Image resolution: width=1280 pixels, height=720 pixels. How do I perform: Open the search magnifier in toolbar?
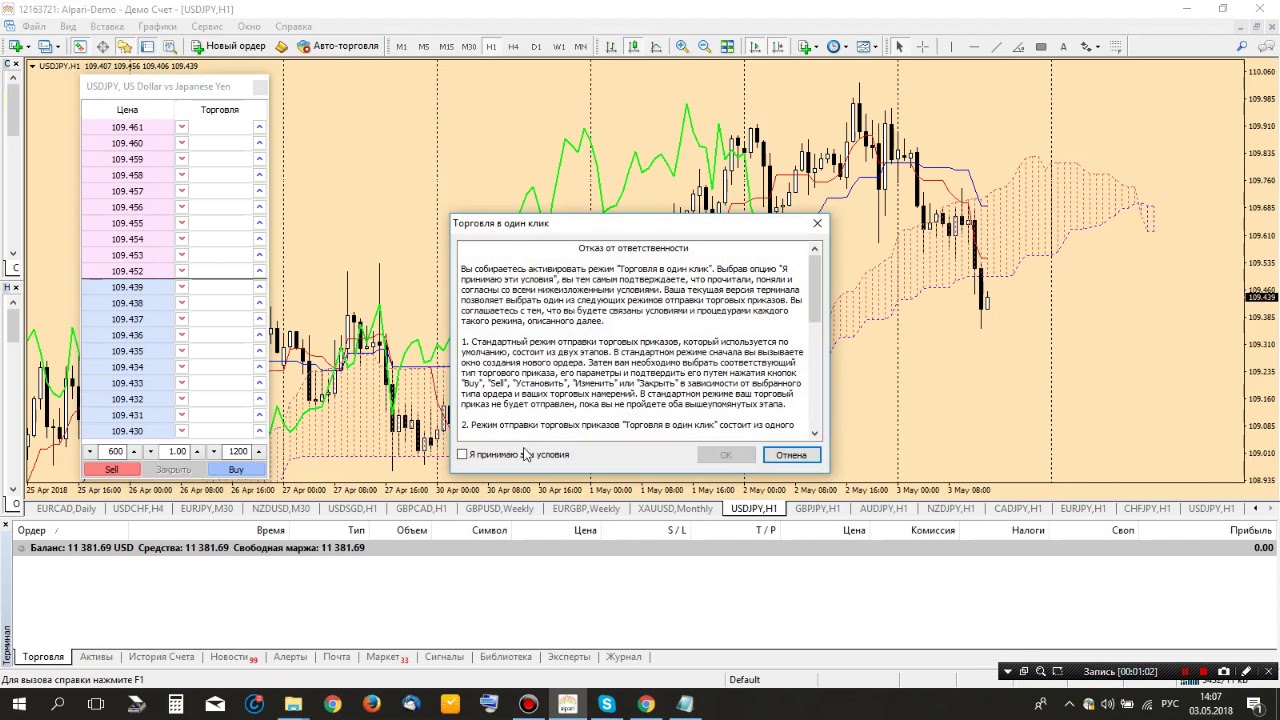(1242, 46)
